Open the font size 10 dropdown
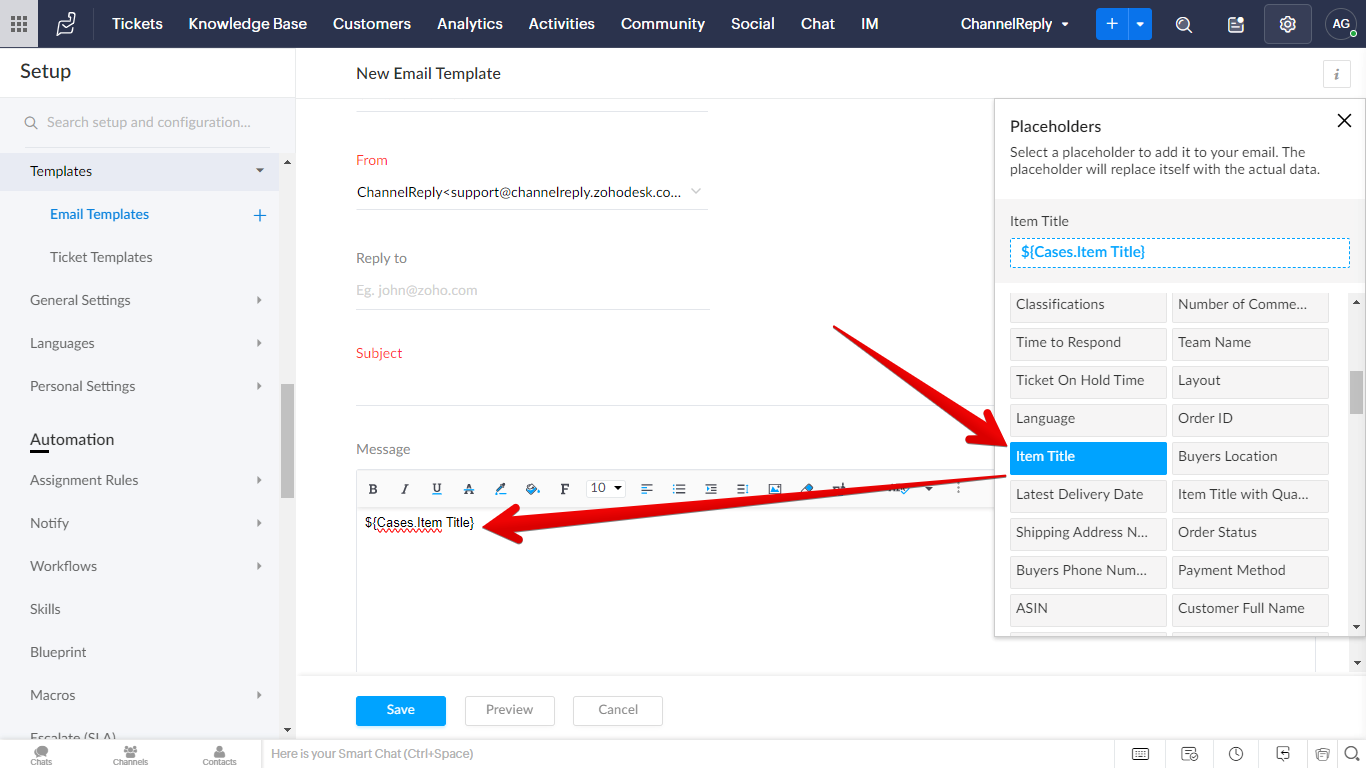This screenshot has width=1366, height=768. (606, 488)
